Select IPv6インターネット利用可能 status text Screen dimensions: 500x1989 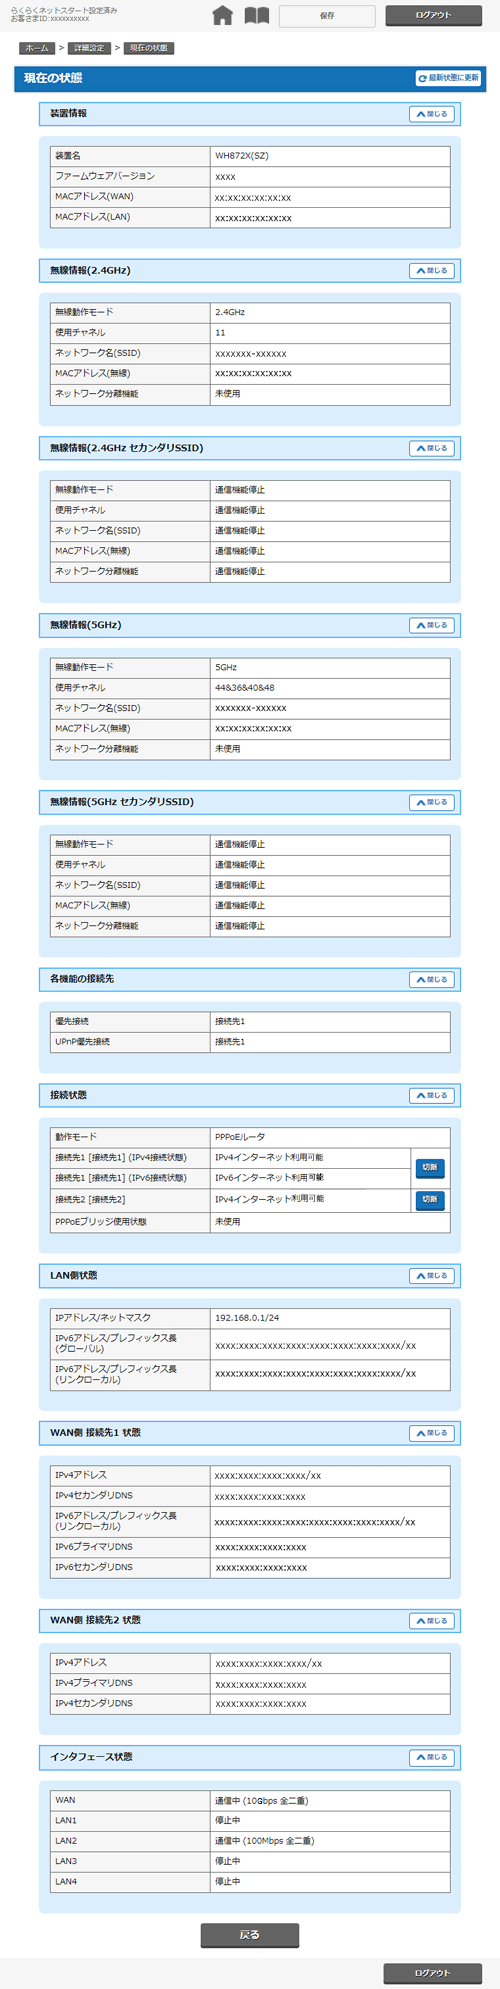269,1178
